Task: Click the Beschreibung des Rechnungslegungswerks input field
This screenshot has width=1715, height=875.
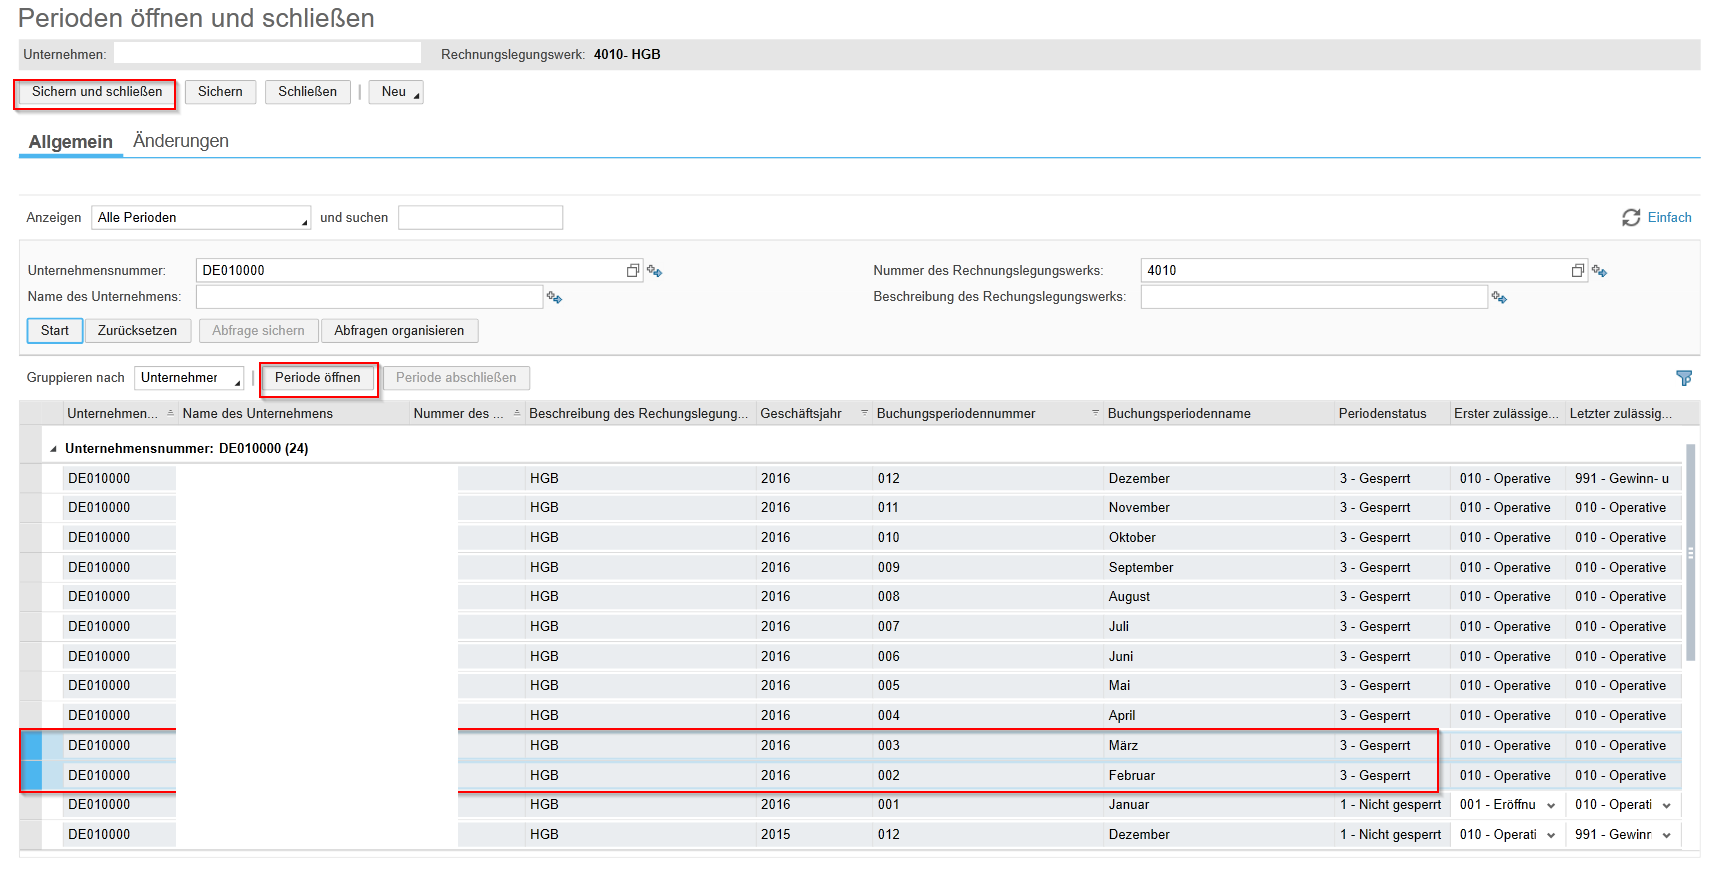Action: click(1314, 297)
